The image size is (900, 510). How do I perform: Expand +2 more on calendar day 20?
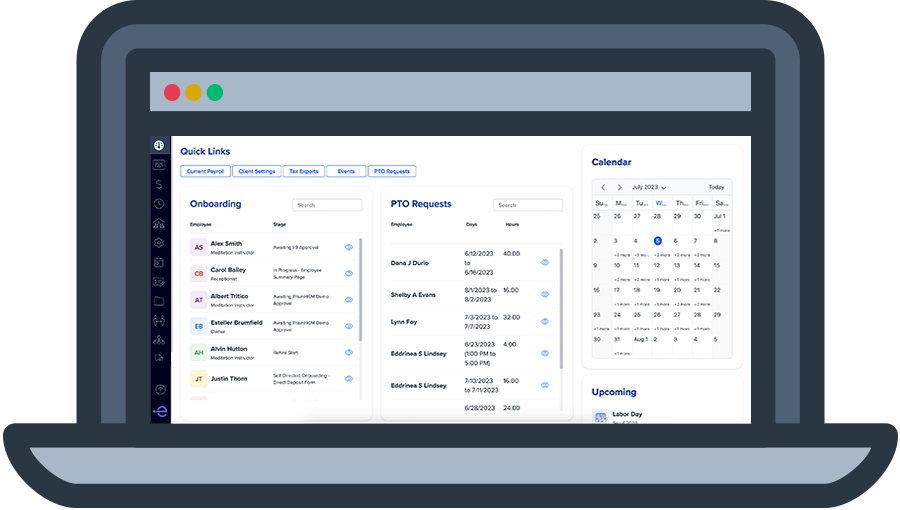(682, 305)
